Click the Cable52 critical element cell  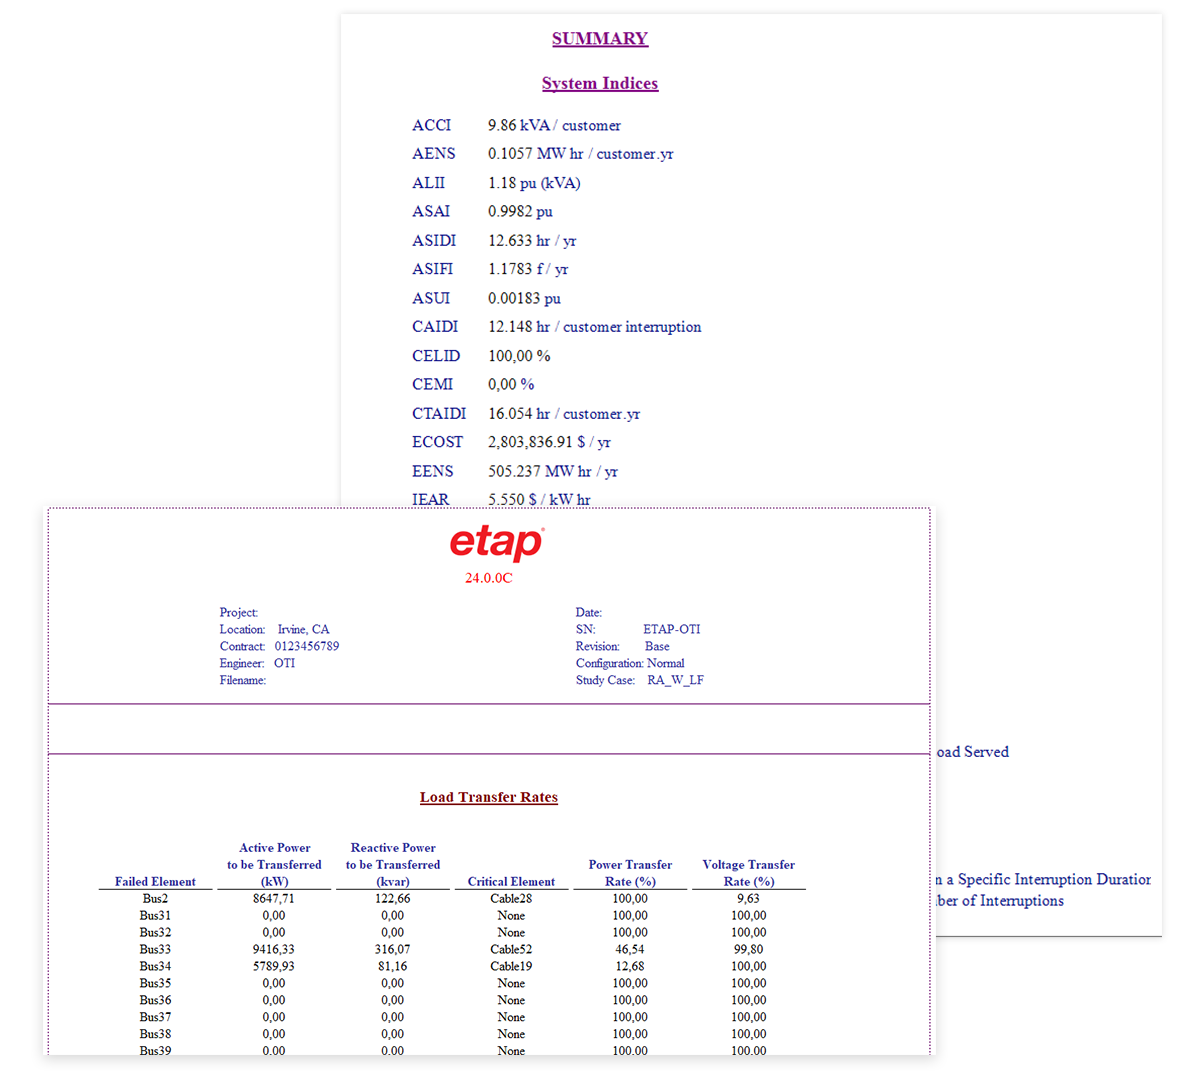click(x=511, y=949)
